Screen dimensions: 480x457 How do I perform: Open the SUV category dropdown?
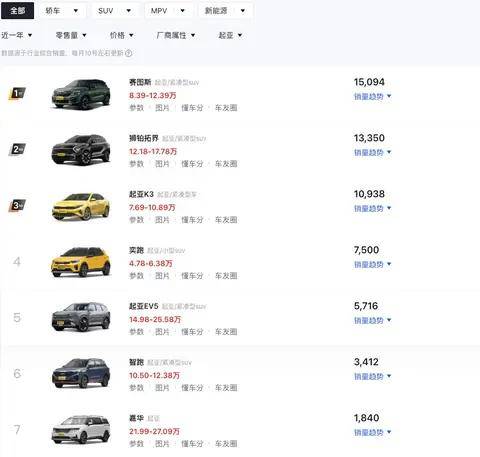coord(115,11)
